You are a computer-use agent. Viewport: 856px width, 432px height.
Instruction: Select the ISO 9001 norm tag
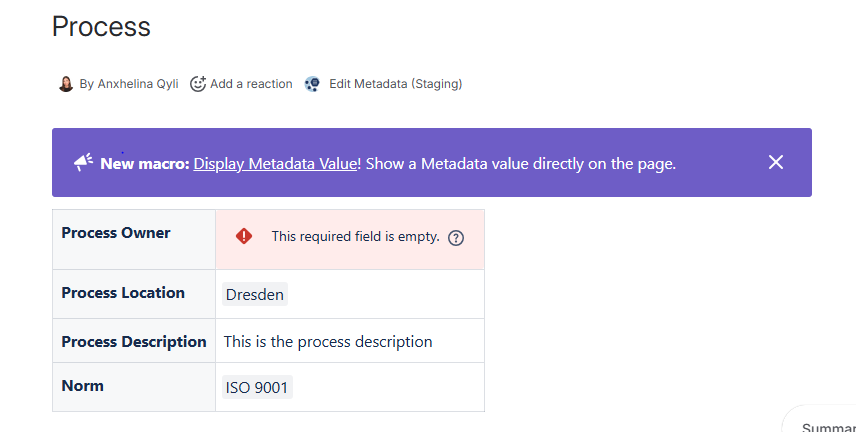tap(257, 388)
